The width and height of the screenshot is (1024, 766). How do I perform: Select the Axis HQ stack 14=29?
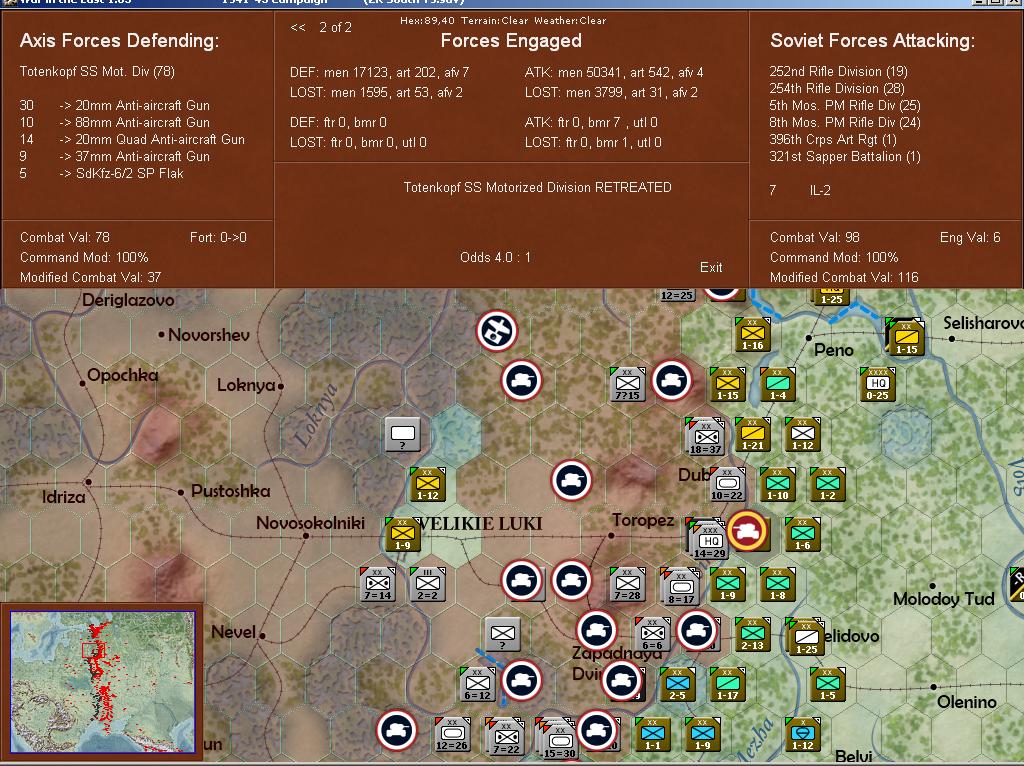(707, 539)
